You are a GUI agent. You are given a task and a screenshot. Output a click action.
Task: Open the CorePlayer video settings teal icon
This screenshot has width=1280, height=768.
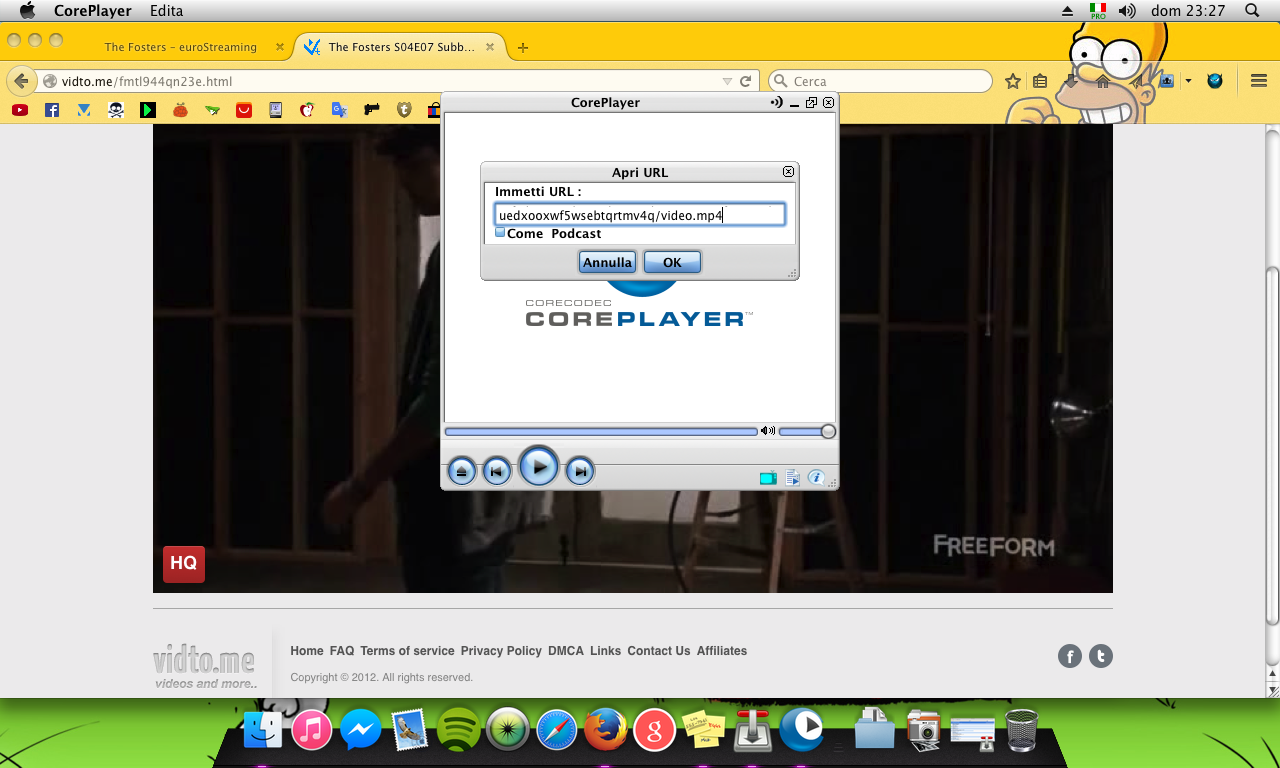(x=768, y=478)
